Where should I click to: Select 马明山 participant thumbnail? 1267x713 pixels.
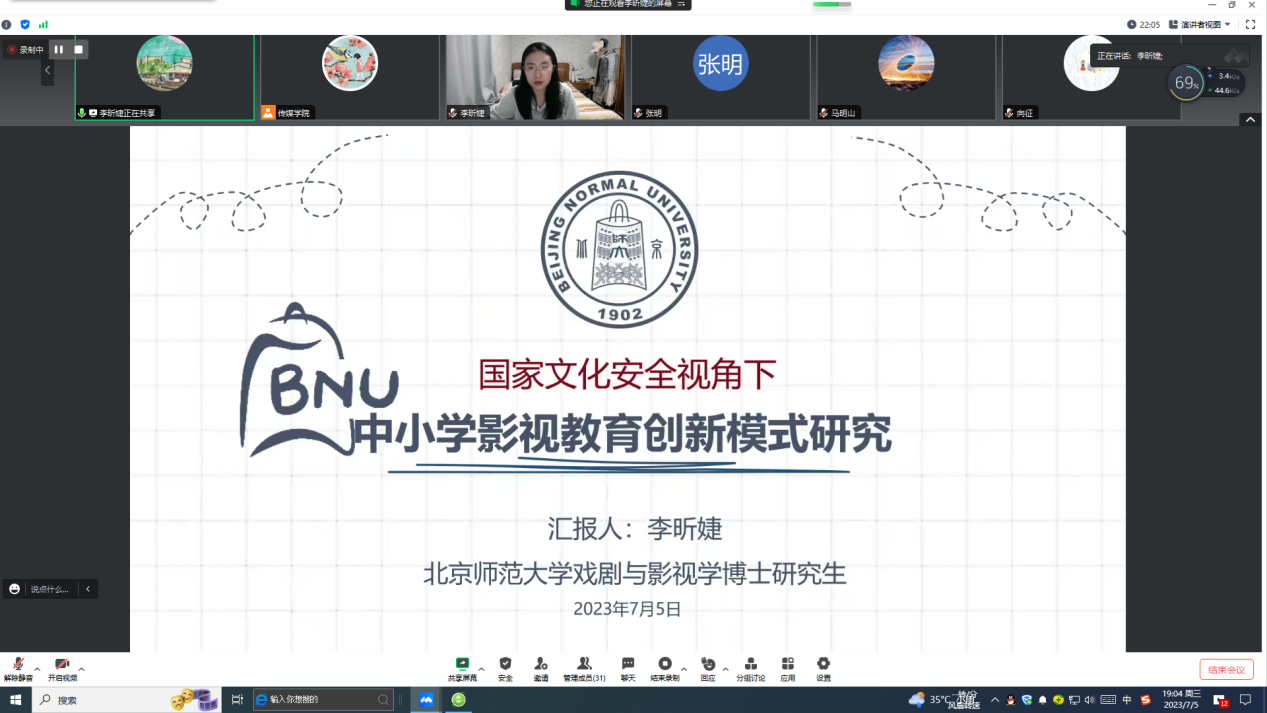906,78
